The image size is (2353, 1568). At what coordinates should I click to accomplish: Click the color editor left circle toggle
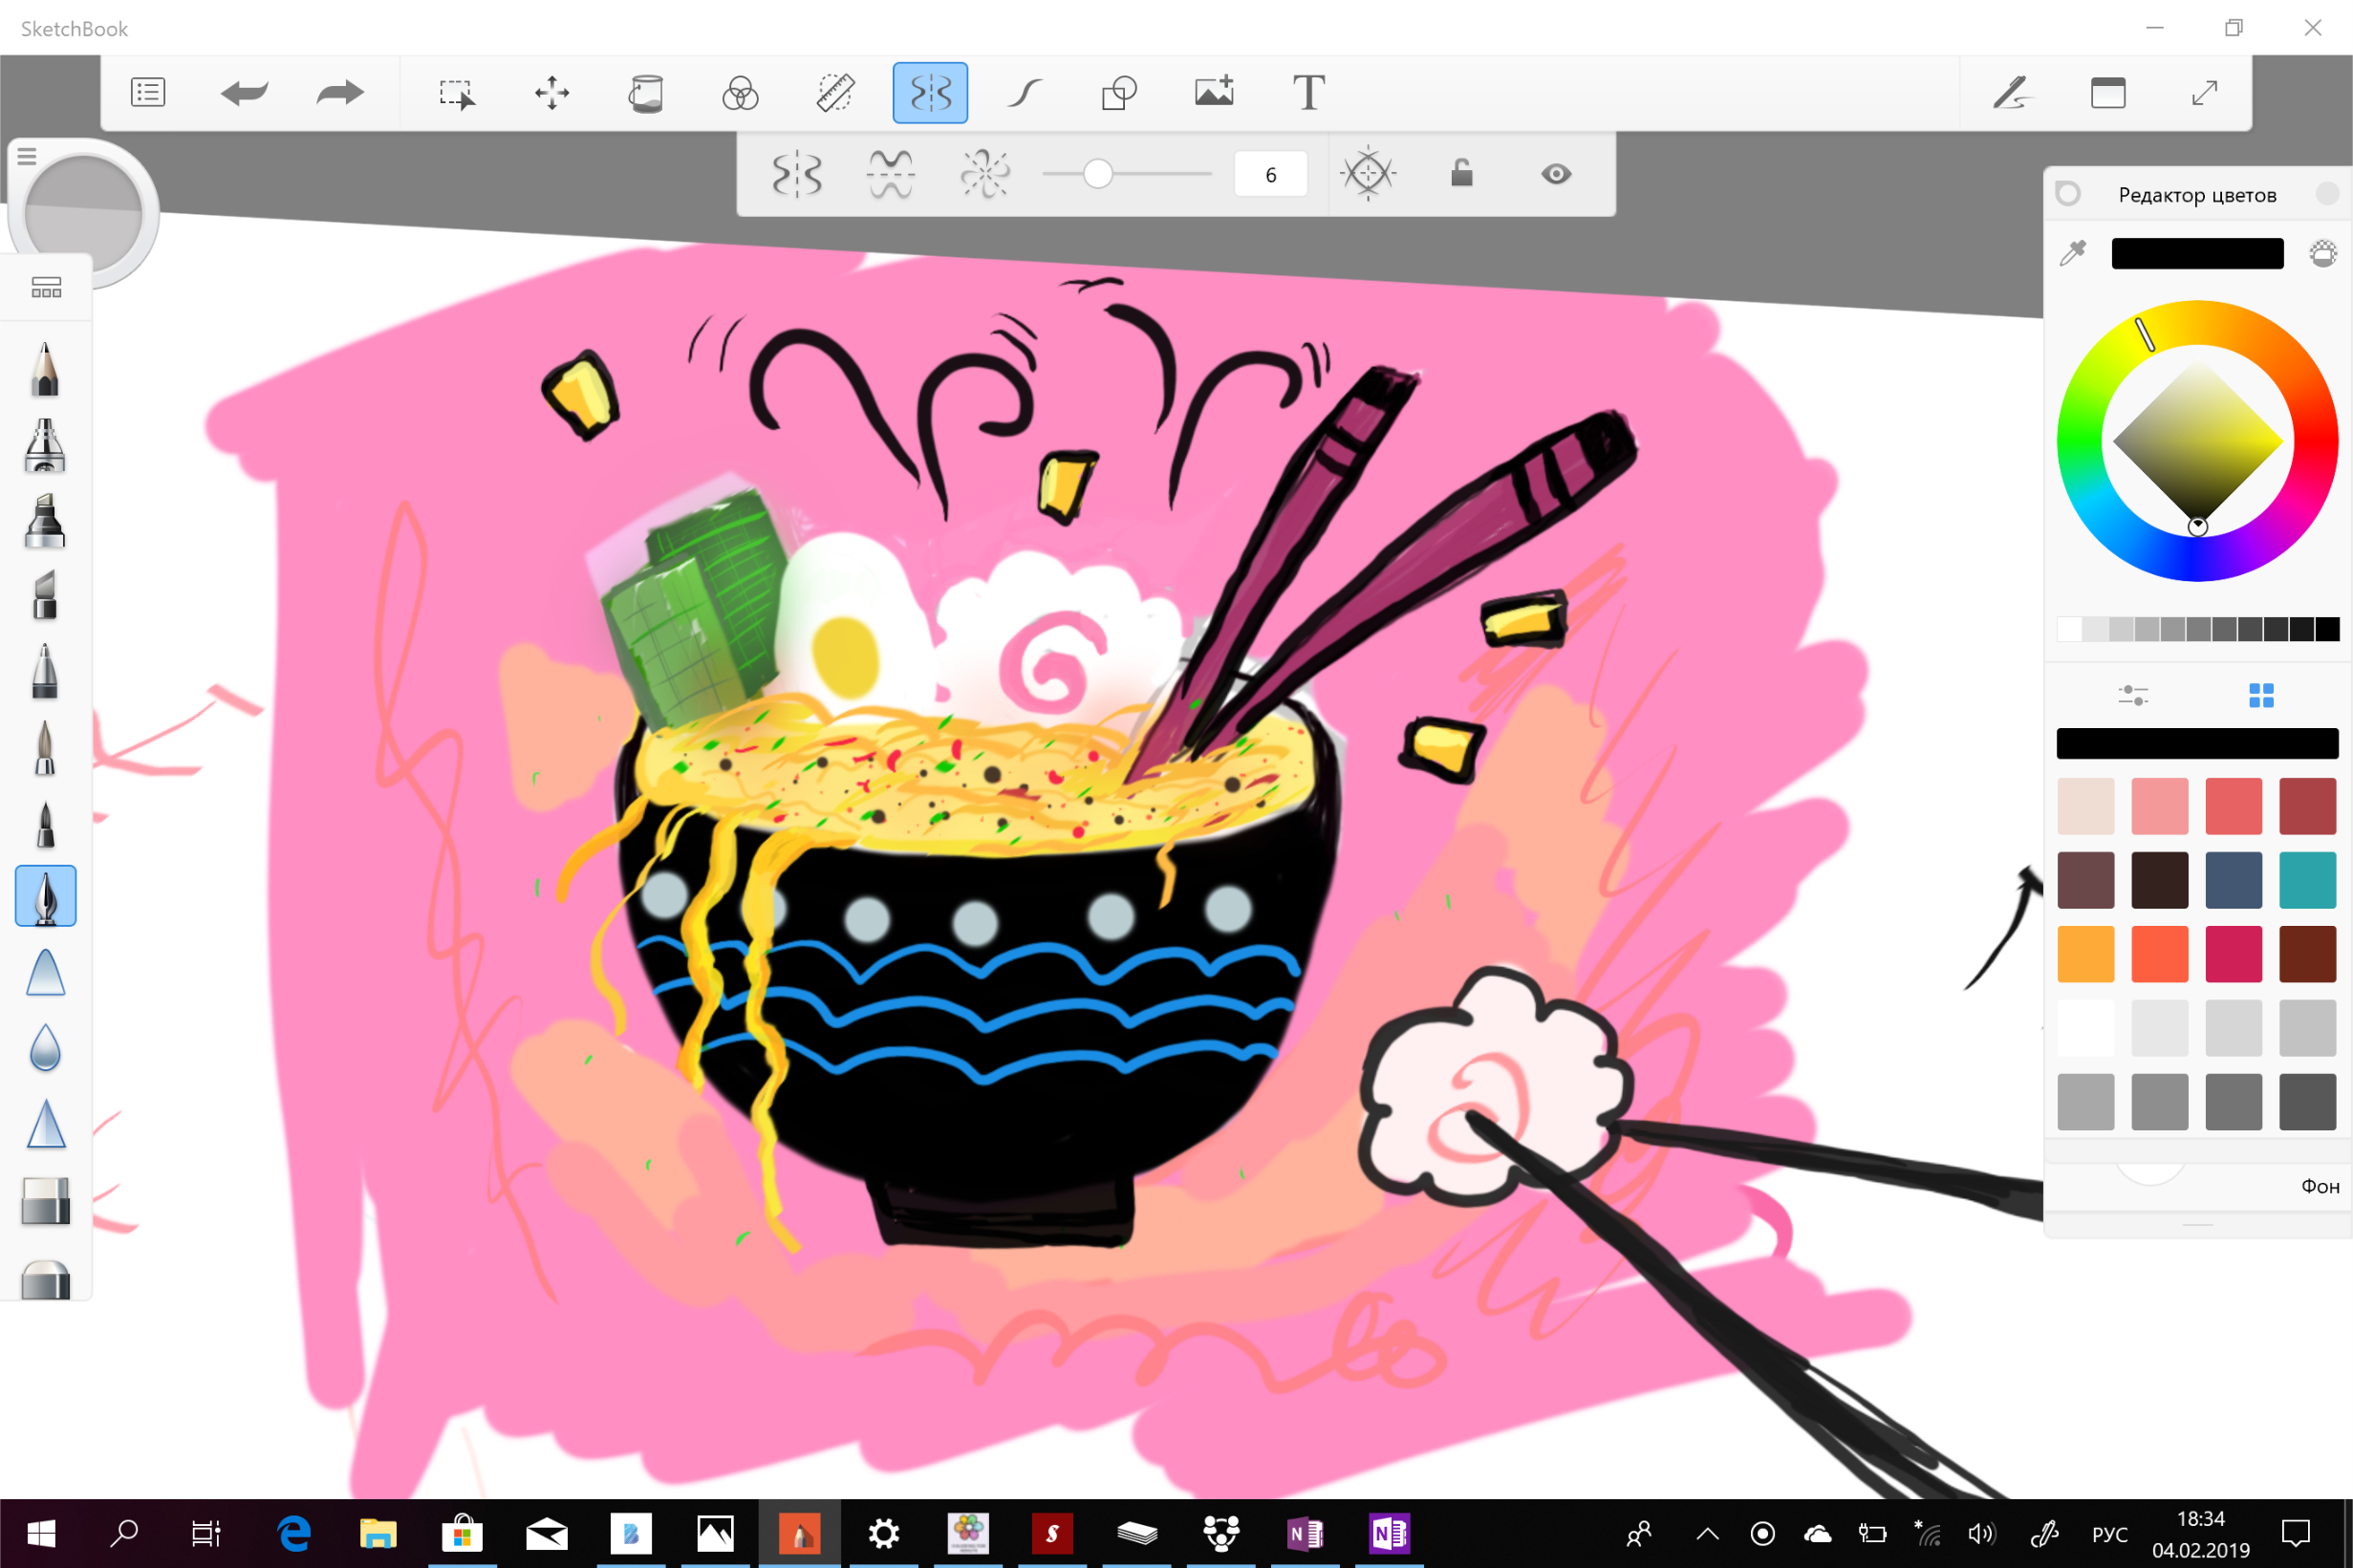[2068, 193]
